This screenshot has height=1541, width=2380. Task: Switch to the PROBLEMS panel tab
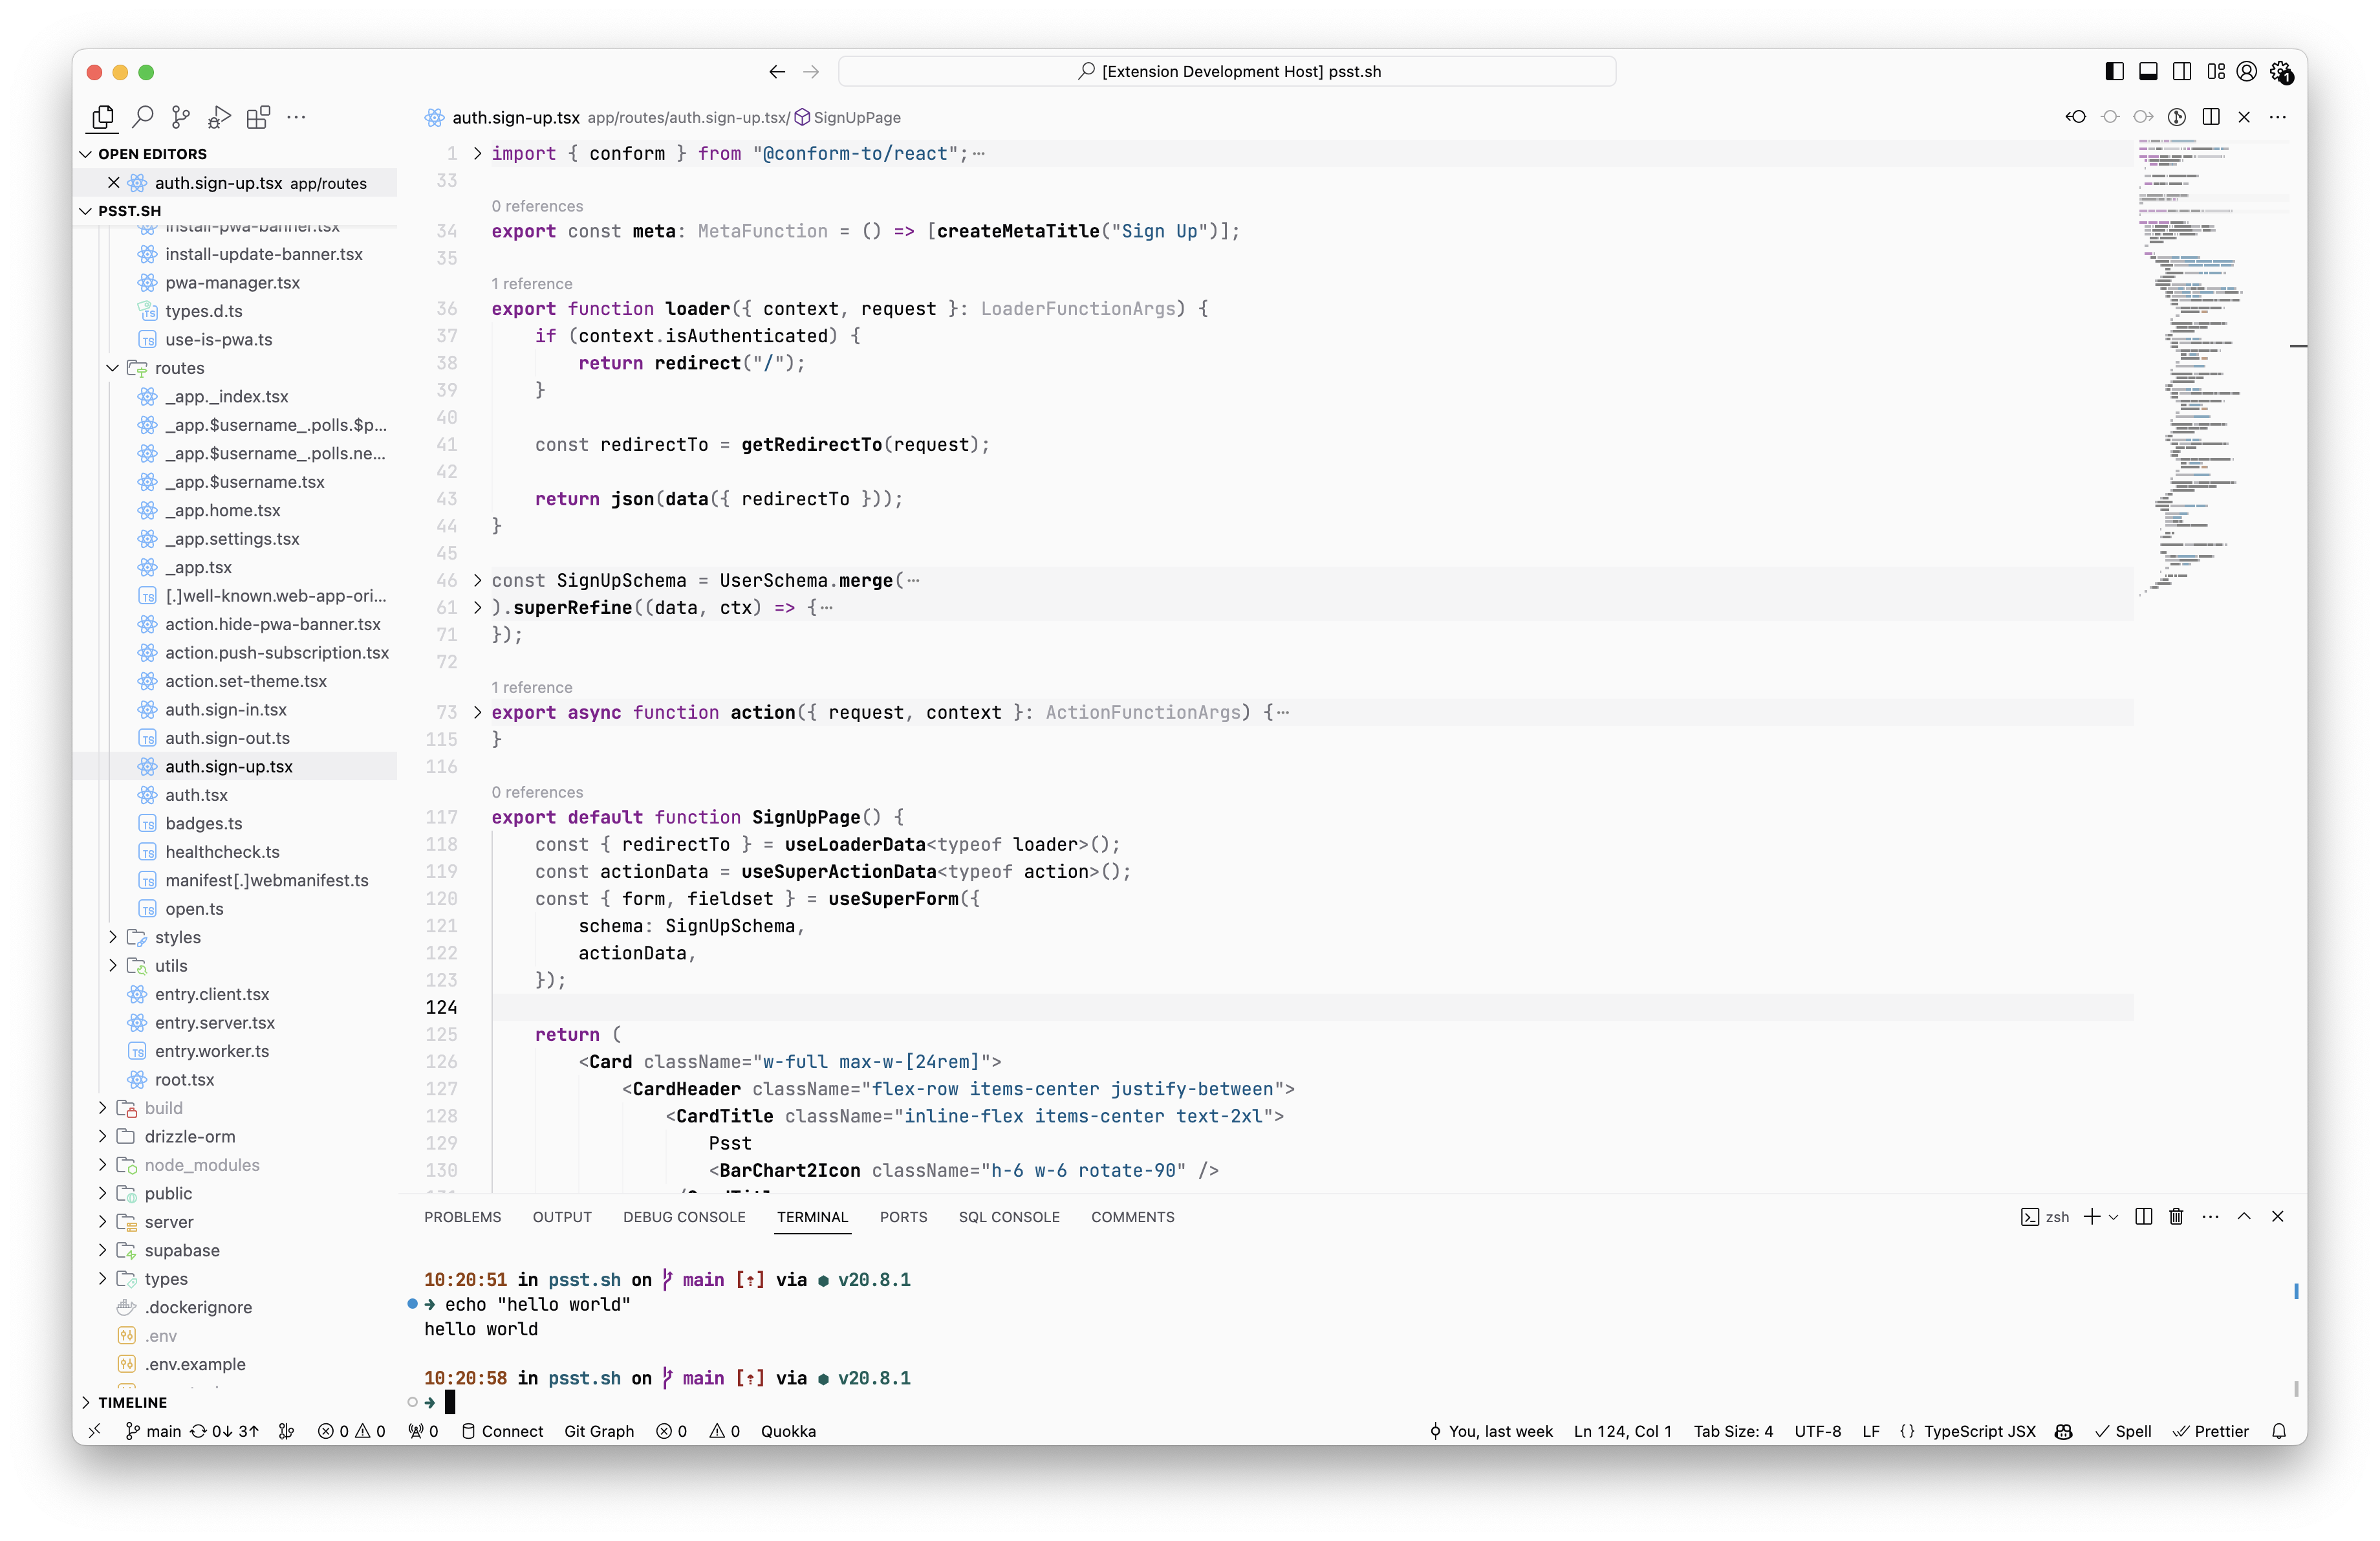[462, 1217]
